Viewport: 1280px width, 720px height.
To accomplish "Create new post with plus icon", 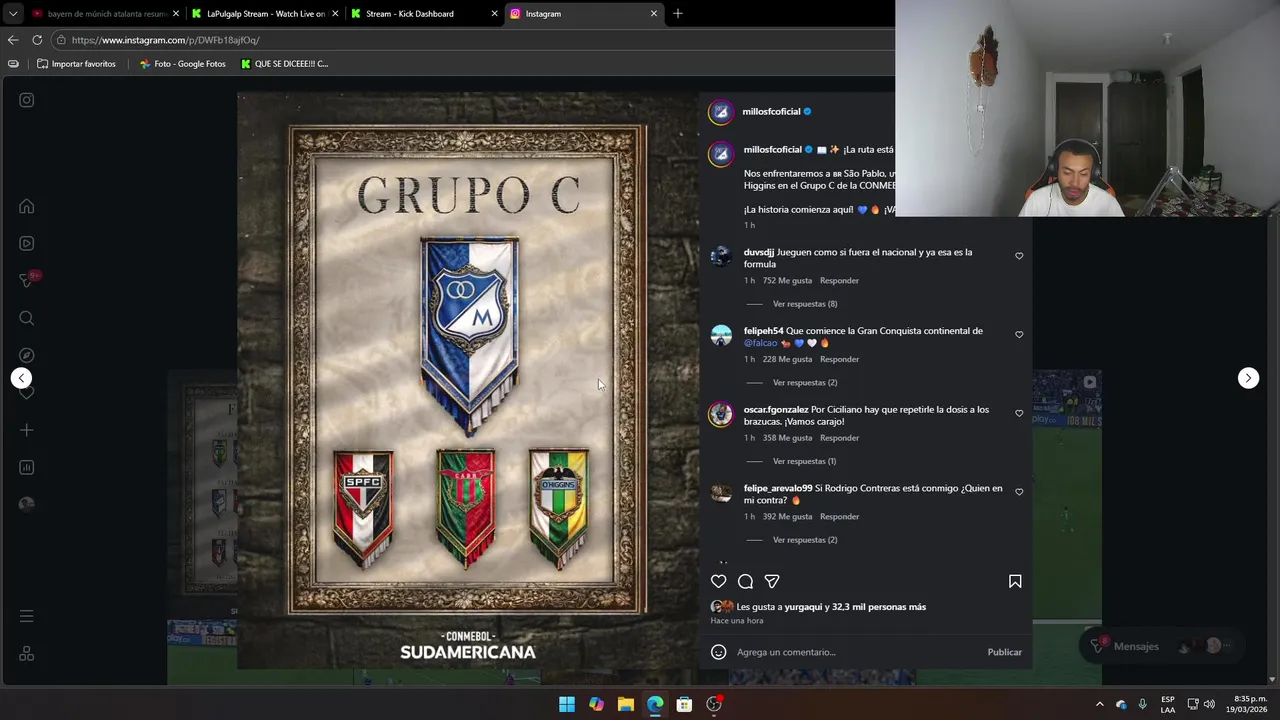I will [27, 430].
